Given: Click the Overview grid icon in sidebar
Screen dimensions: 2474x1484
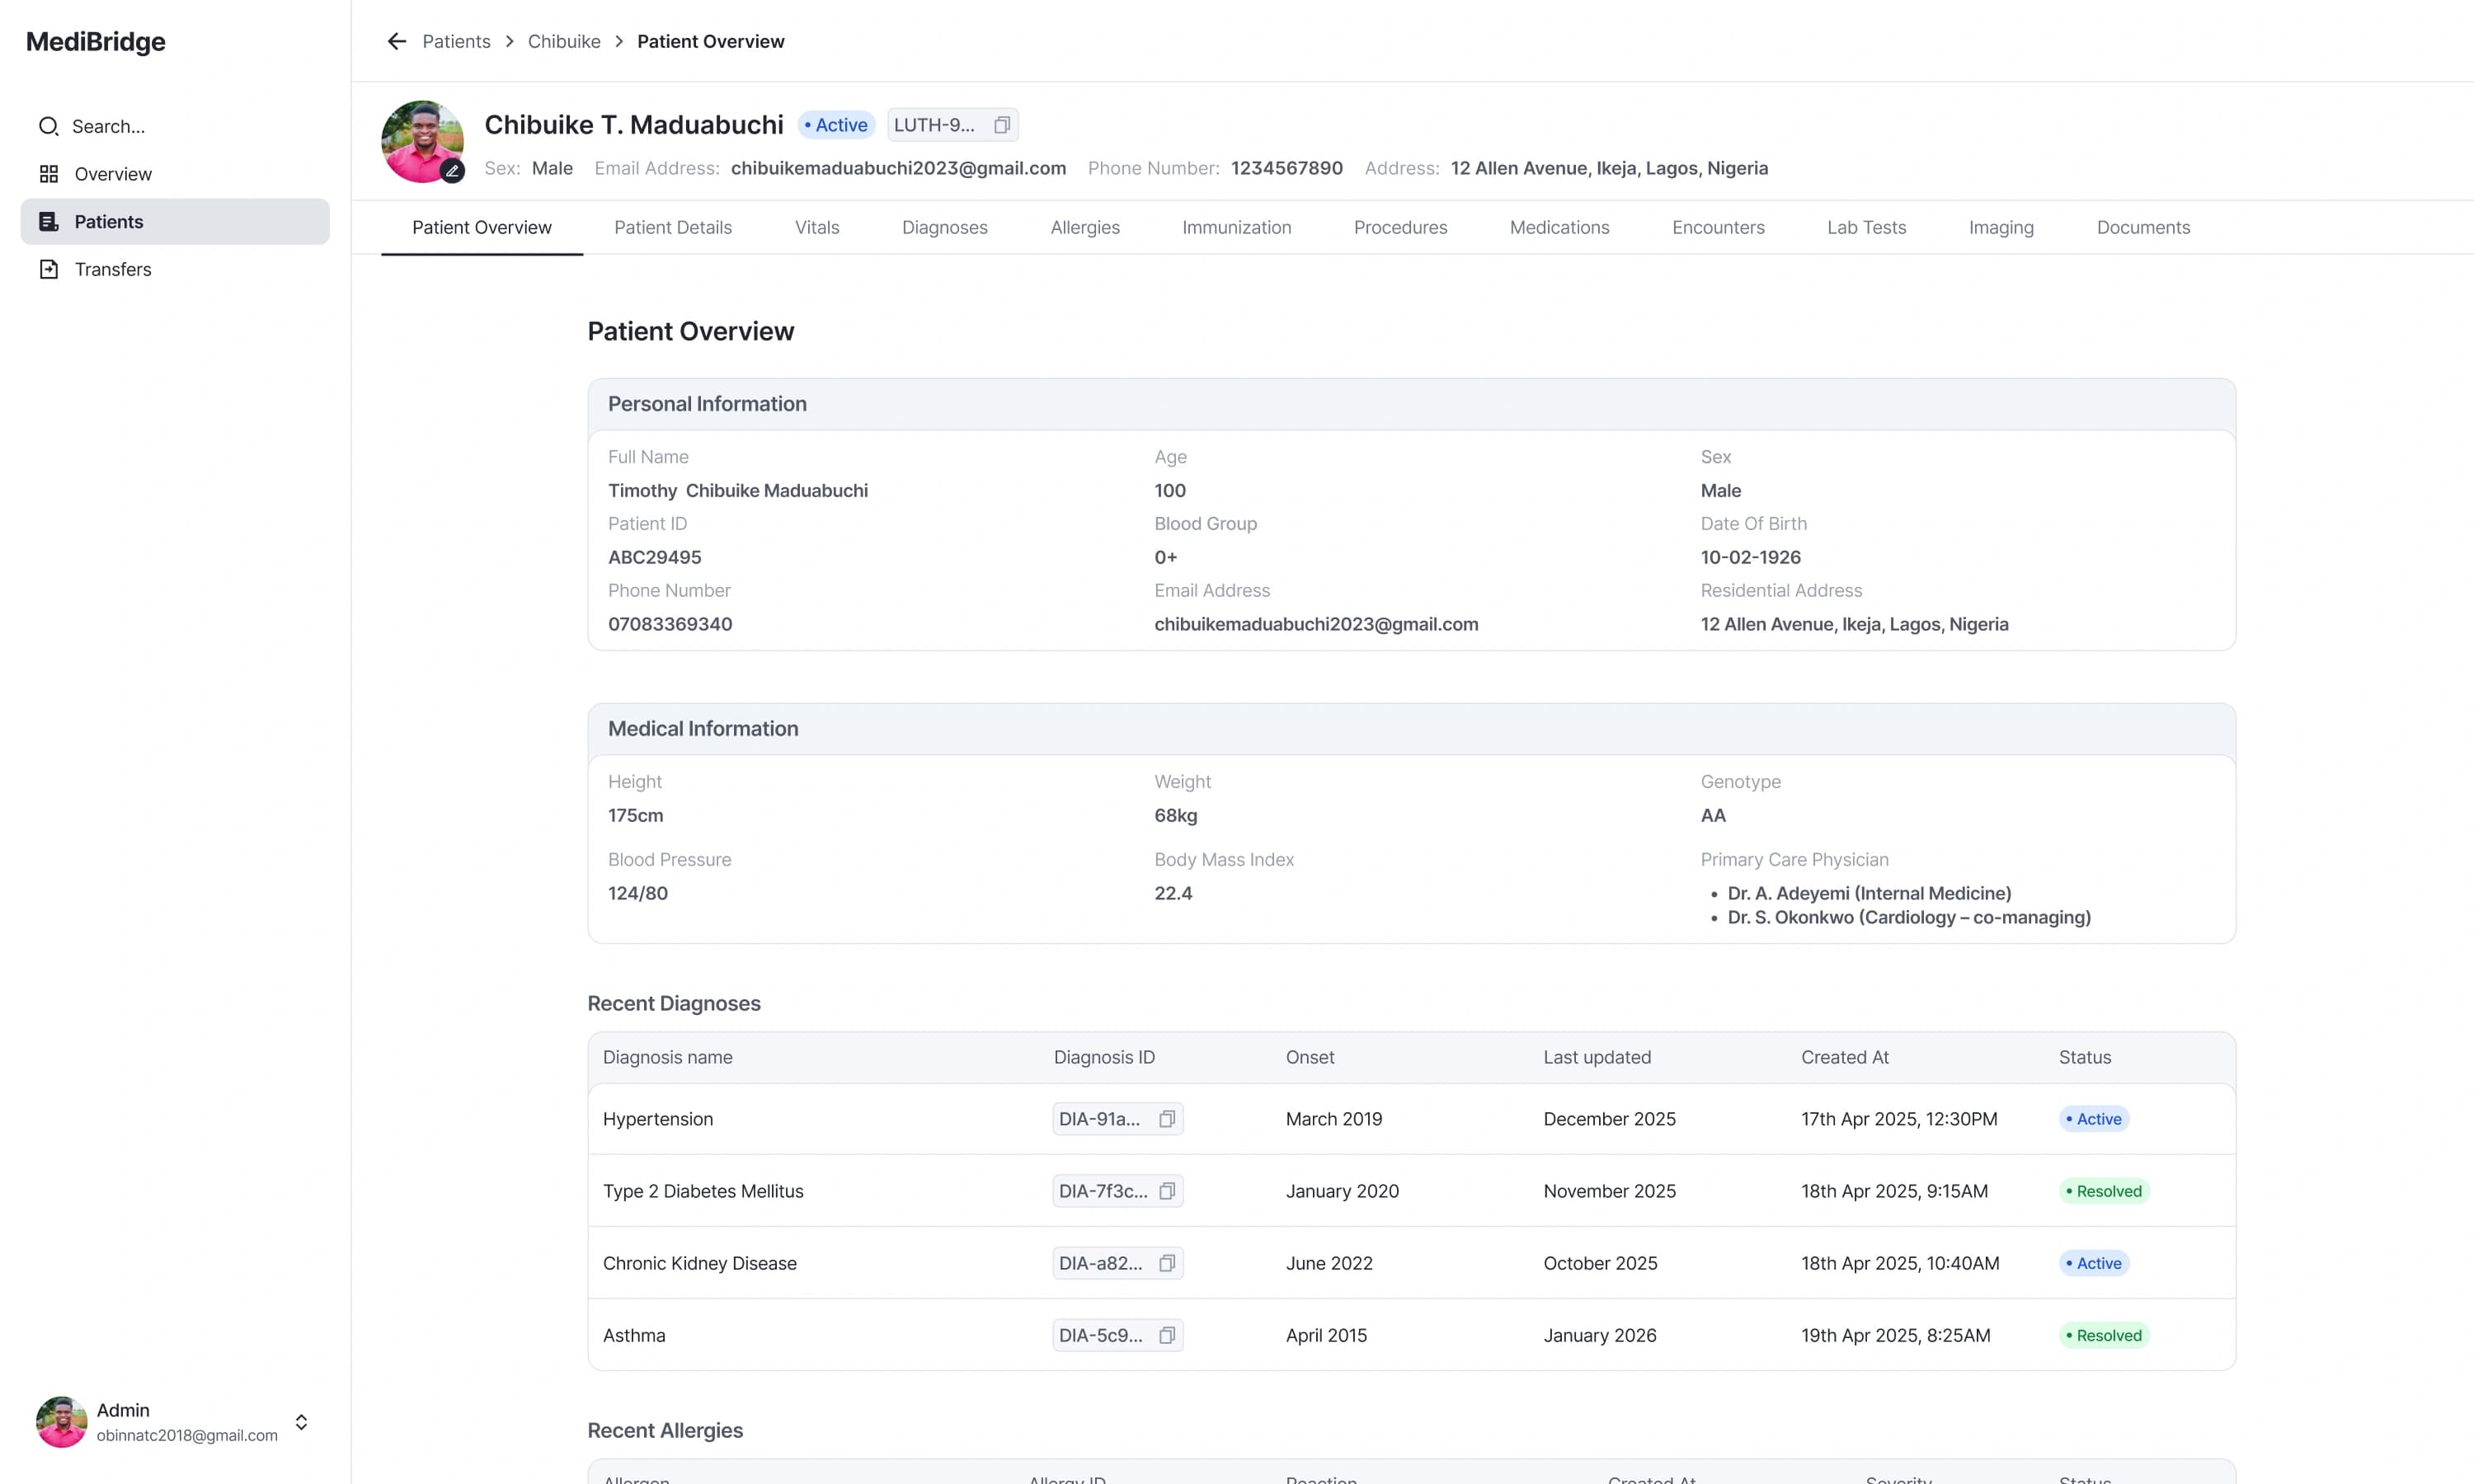Looking at the screenshot, I should 48,174.
